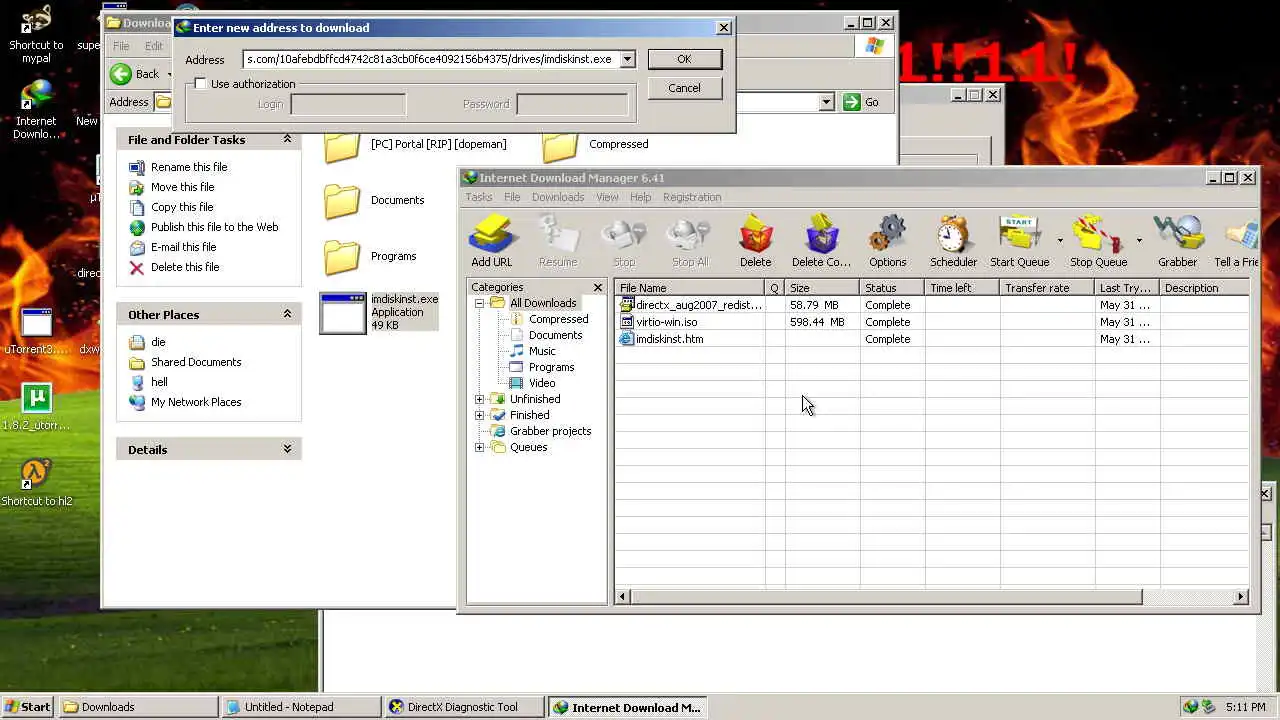
Task: Open the Registration menu in IDM
Action: (x=692, y=197)
